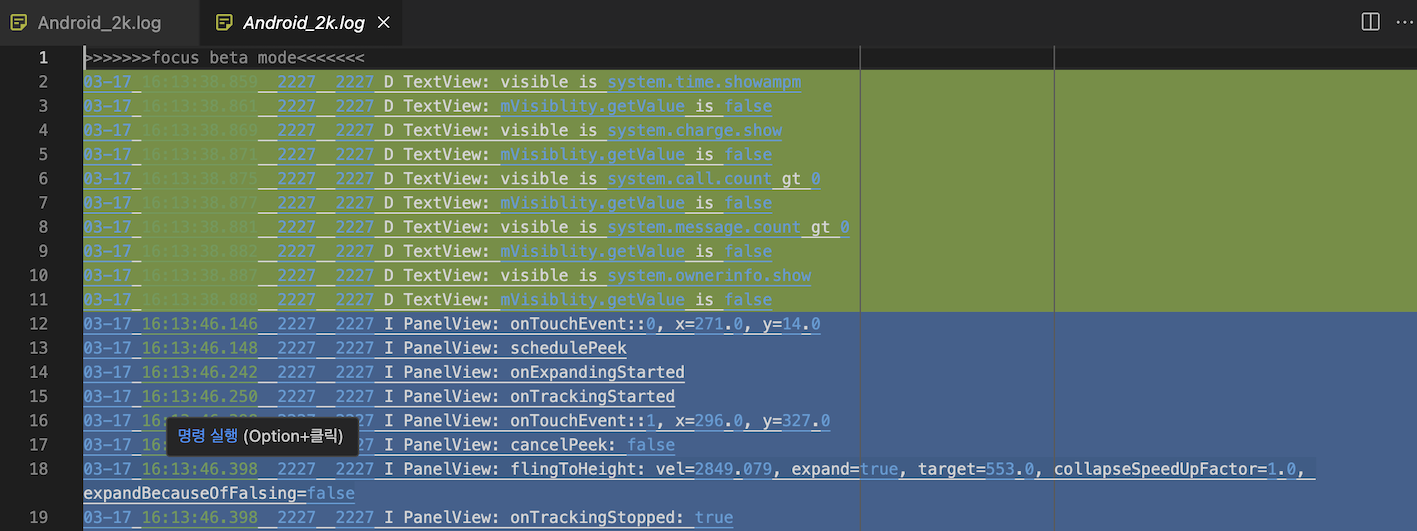Click timestamp 16:13:46.242 on line 14
The image size is (1417, 531).
tap(199, 372)
